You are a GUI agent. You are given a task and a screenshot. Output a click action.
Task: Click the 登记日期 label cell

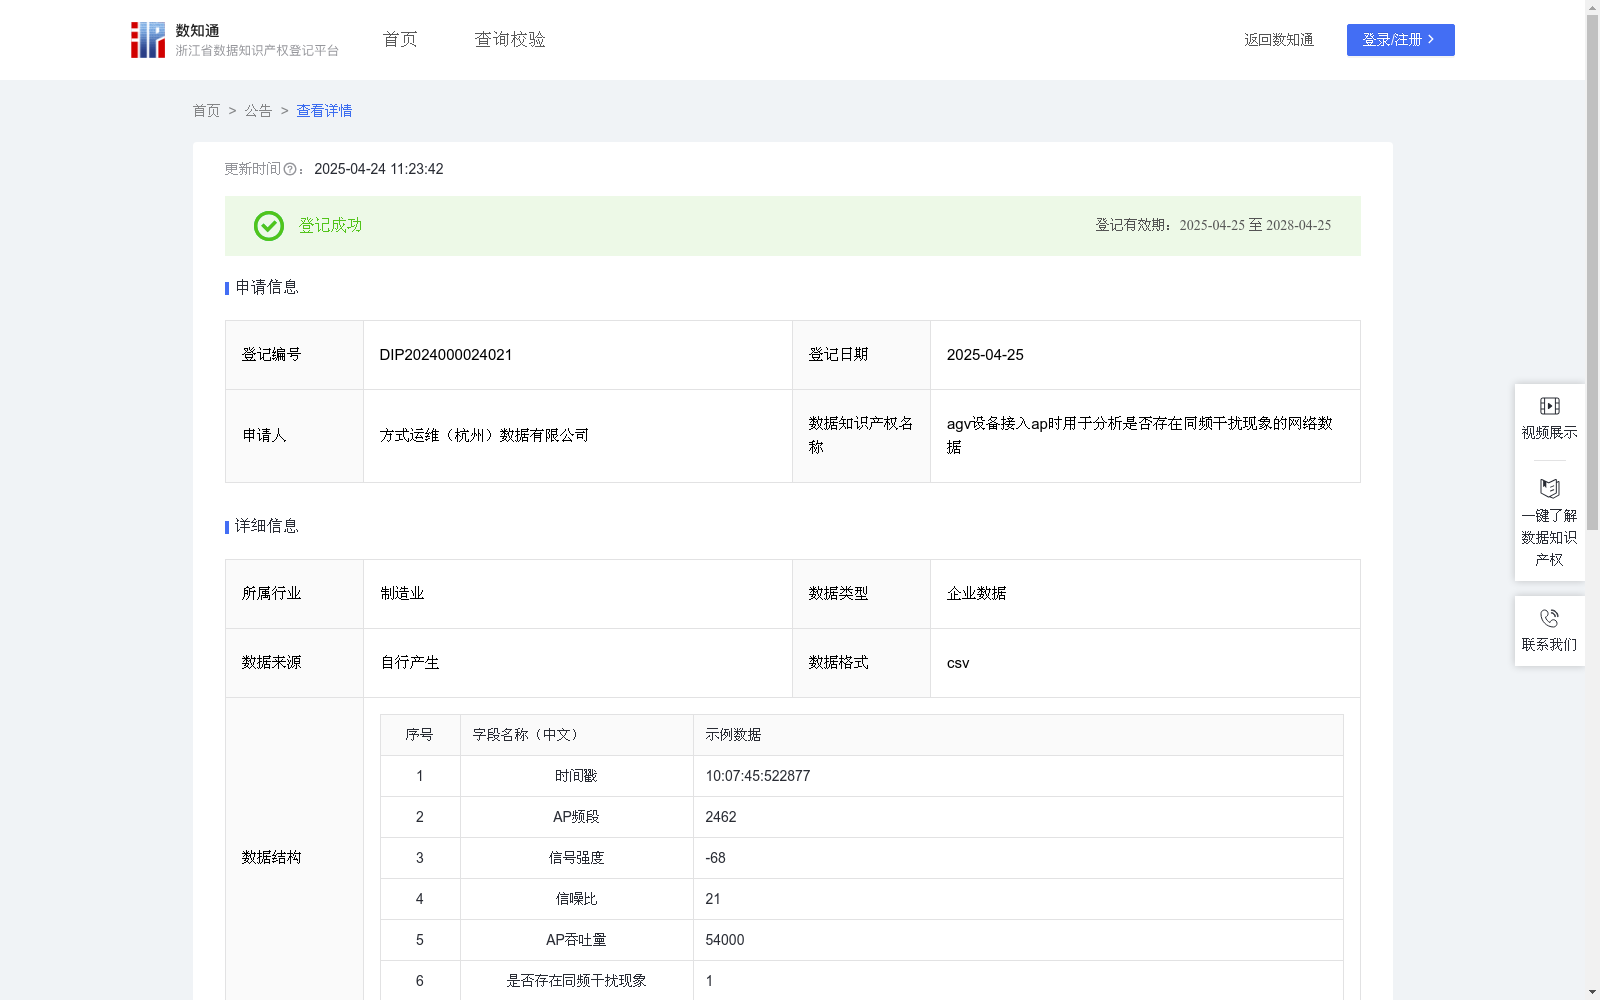861,355
